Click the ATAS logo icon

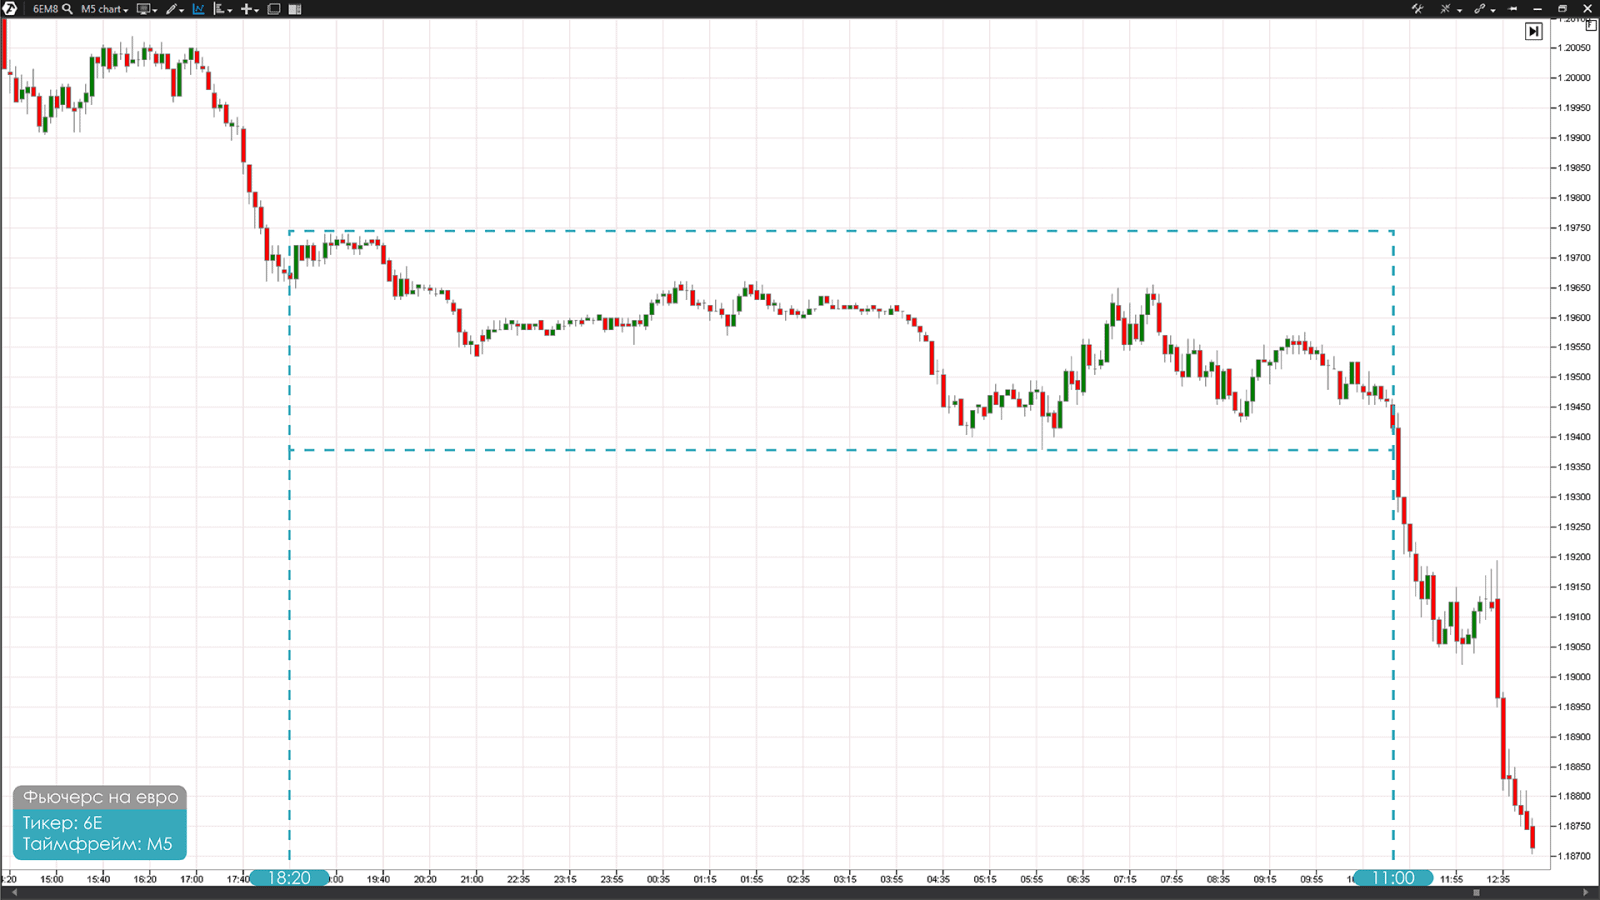pyautogui.click(x=10, y=9)
